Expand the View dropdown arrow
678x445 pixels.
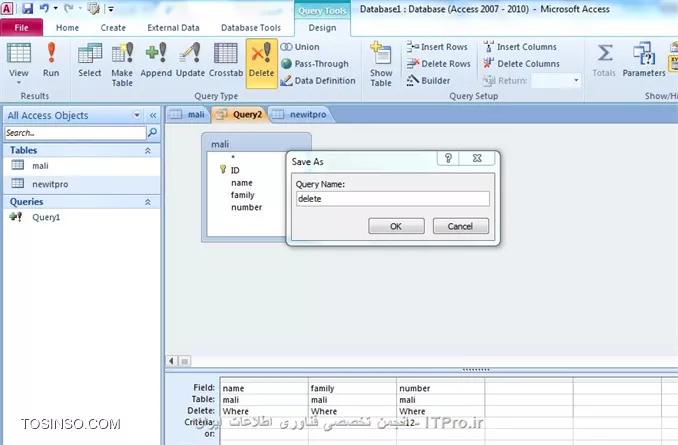point(18,83)
